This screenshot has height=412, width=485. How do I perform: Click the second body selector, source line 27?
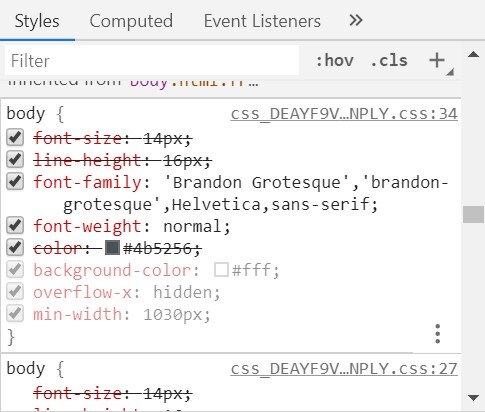[26, 369]
